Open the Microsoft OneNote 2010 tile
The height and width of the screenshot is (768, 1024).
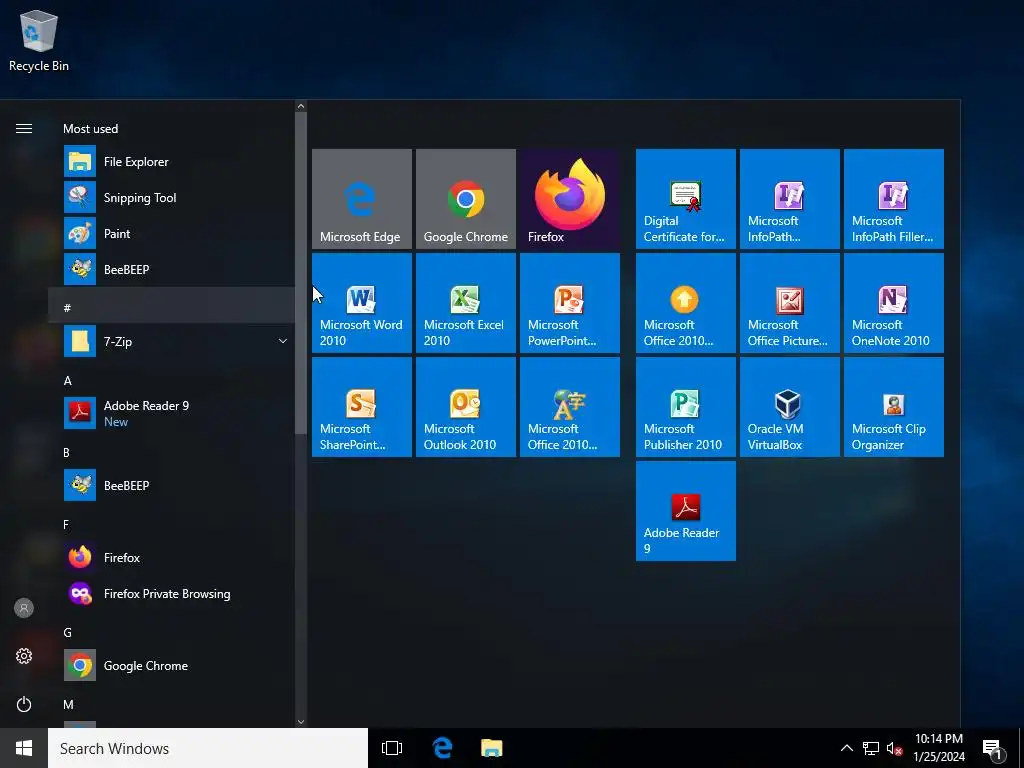click(893, 302)
